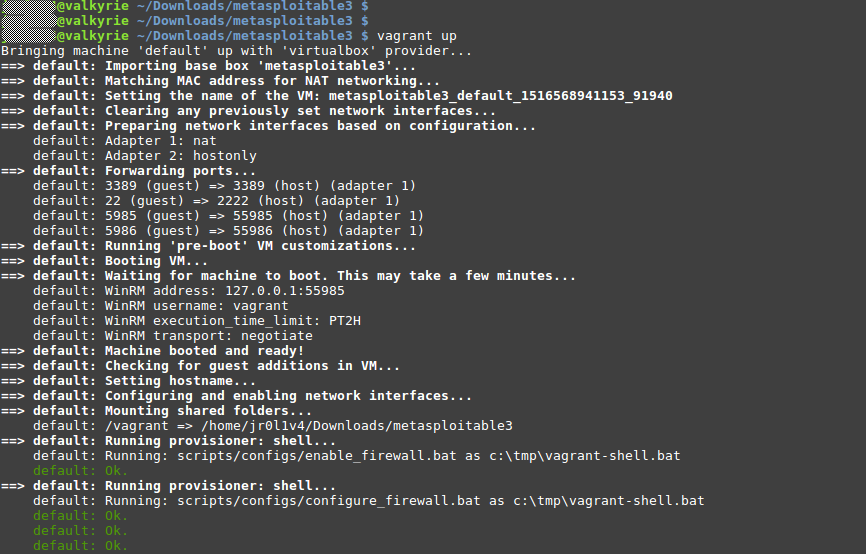Click the 'Importing base box metasploitable3' line
Screen dimensions: 866x554
coord(229,66)
